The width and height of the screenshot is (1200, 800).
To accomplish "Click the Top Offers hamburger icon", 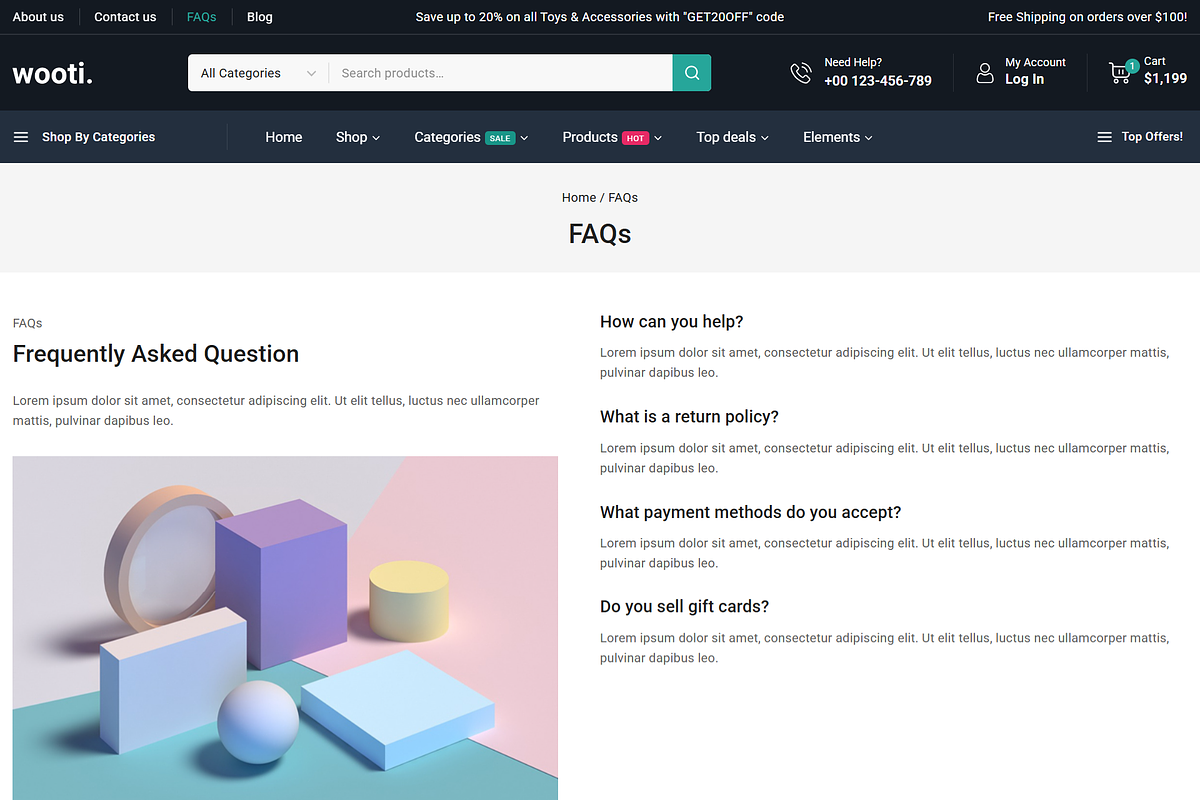I will click(1104, 137).
